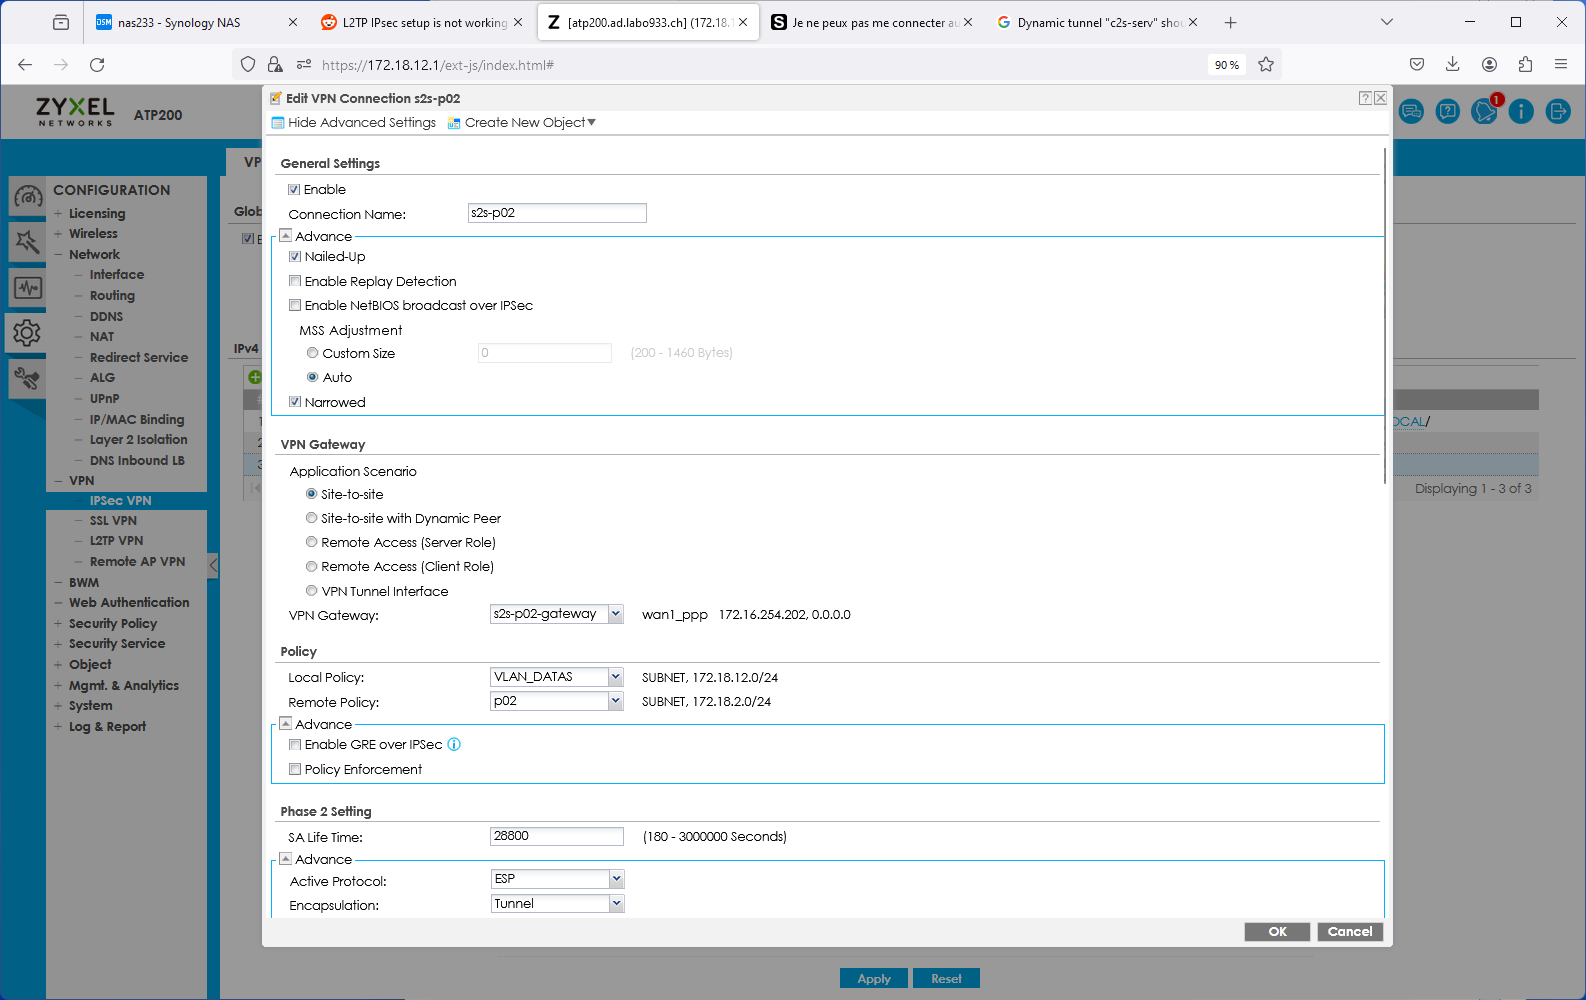Open the Maintenance tools icon
Image resolution: width=1586 pixels, height=1000 pixels.
click(28, 378)
